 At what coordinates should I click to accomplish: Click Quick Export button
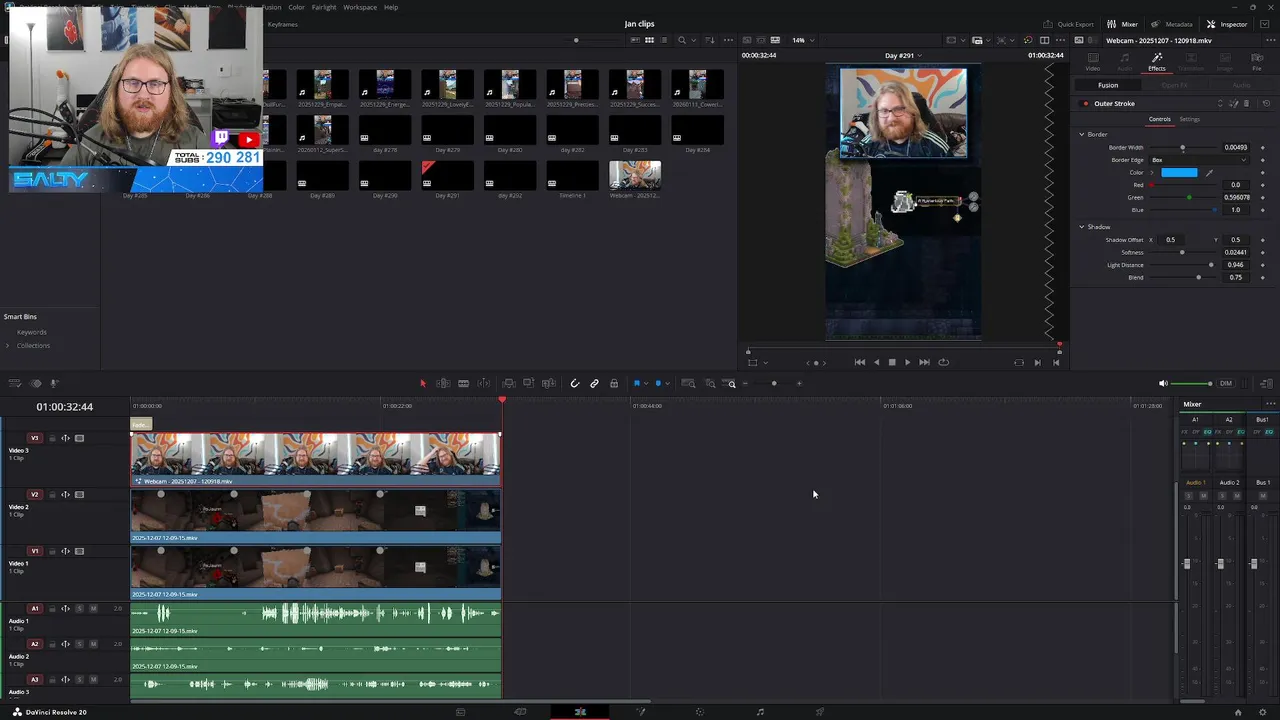point(1068,24)
